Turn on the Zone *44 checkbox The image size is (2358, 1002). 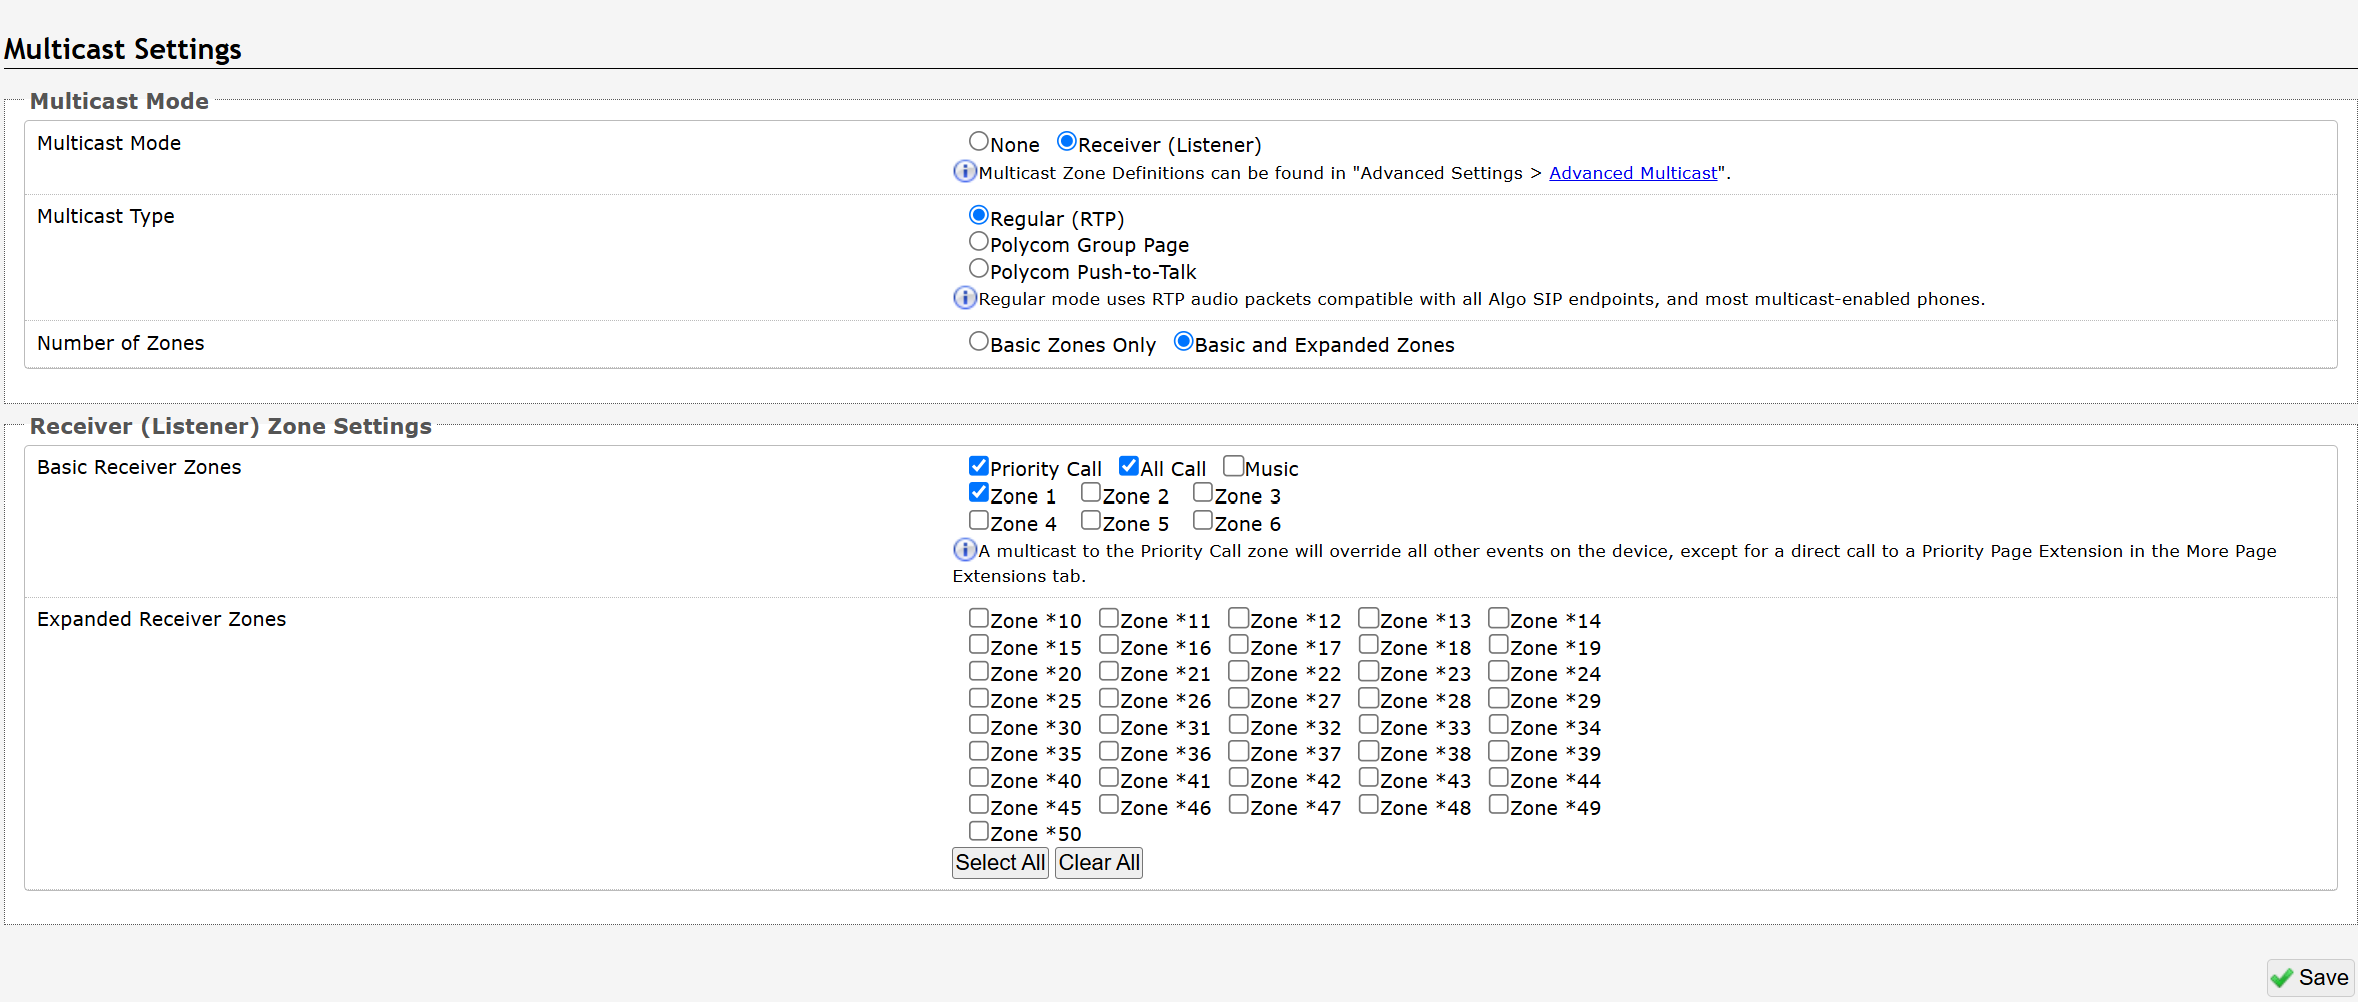(1499, 778)
